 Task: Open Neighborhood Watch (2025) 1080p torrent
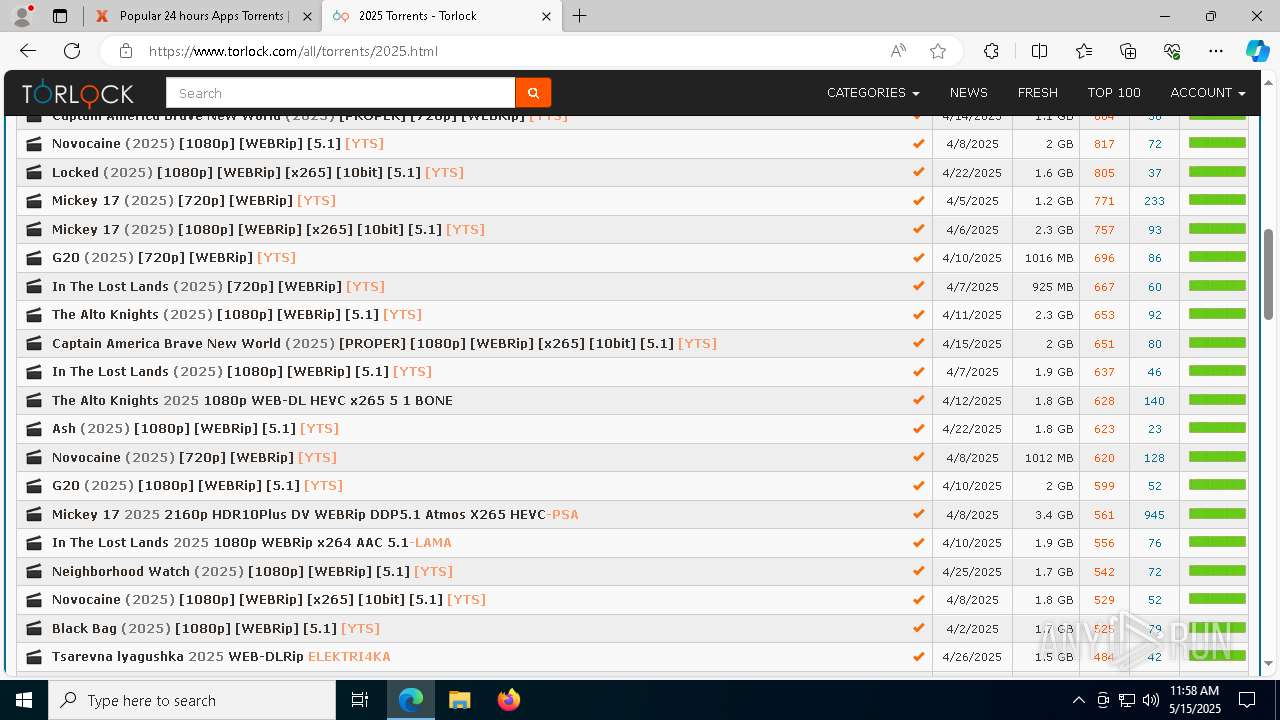coord(252,571)
